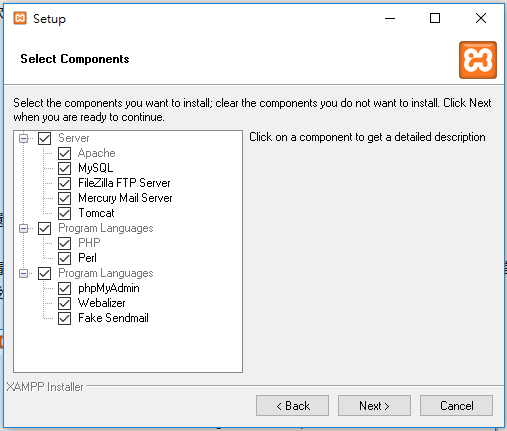This screenshot has width=507, height=431.
Task: Collapse the Program Languages node containing phpMyAdmin
Action: (23, 273)
